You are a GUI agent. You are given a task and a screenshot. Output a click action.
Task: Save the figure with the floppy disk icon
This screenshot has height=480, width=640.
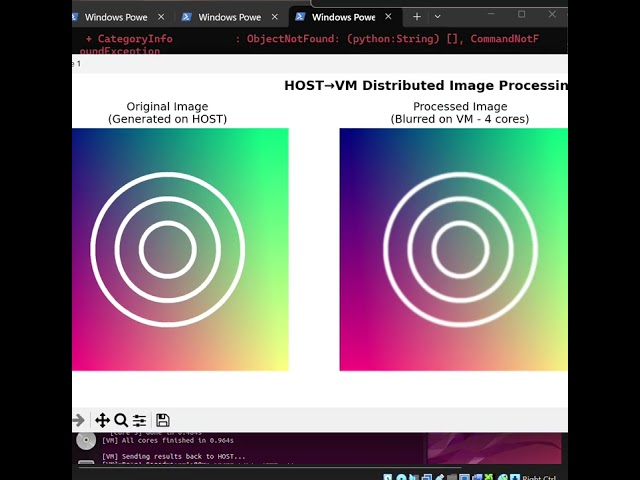coord(162,420)
